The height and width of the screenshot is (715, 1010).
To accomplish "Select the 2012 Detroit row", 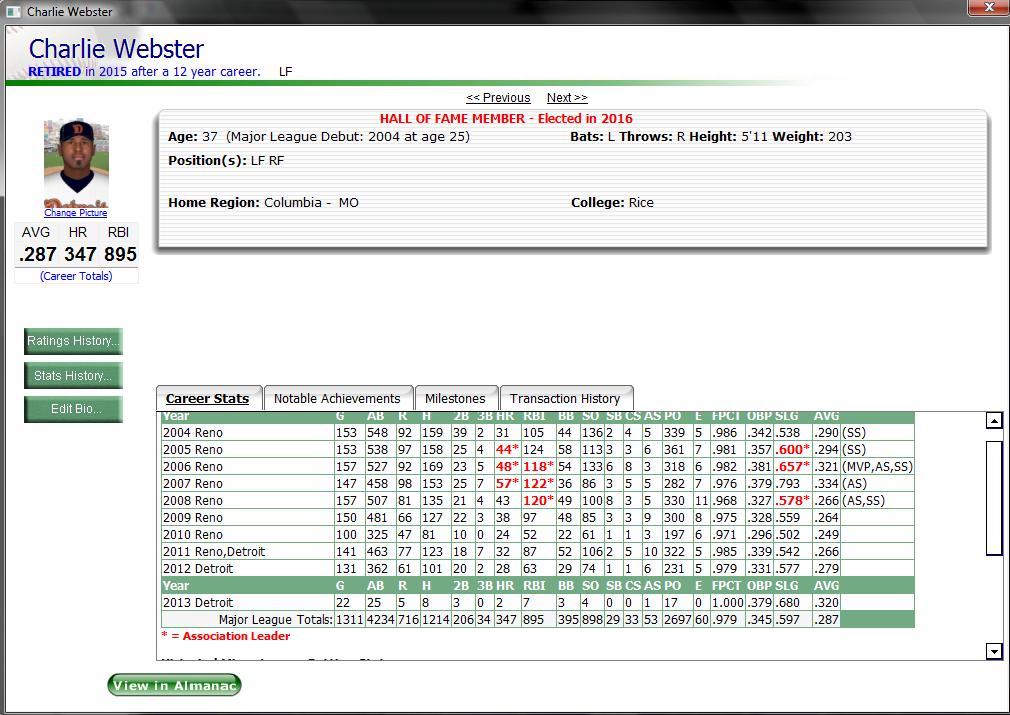I will pyautogui.click(x=537, y=568).
